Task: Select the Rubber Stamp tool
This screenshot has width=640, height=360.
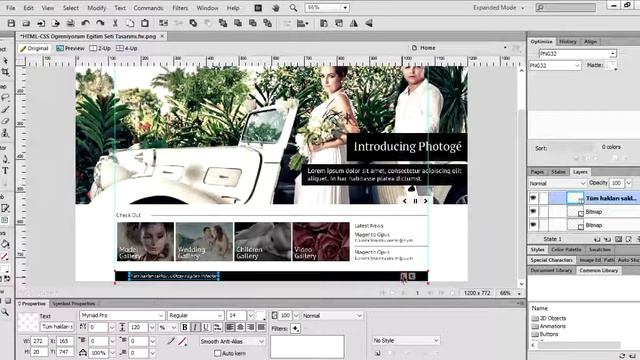Action: point(5,133)
